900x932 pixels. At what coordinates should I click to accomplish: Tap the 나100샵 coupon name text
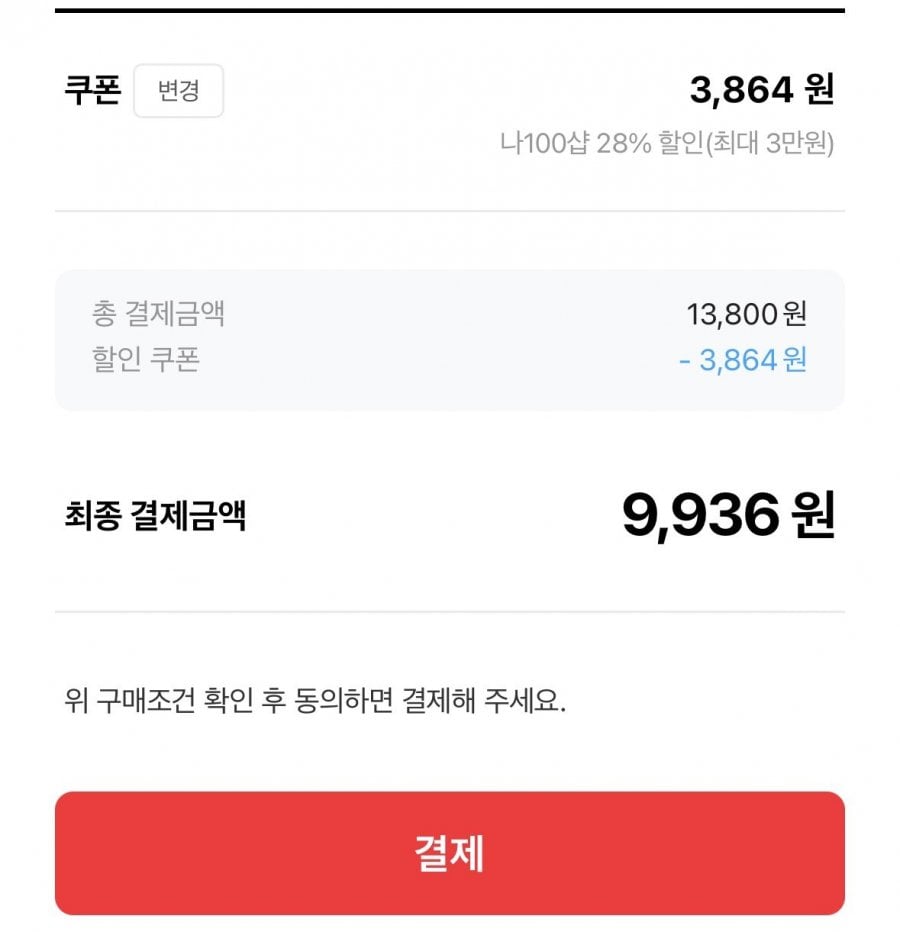click(x=545, y=143)
